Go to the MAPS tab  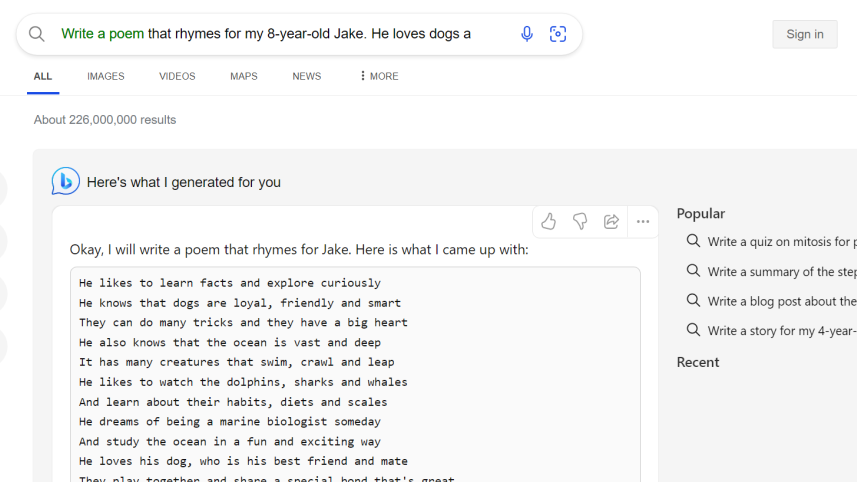pos(243,76)
